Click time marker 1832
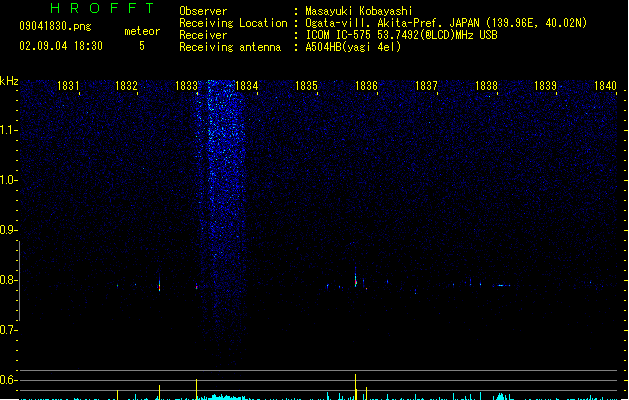629x400 pixels. tap(126, 86)
